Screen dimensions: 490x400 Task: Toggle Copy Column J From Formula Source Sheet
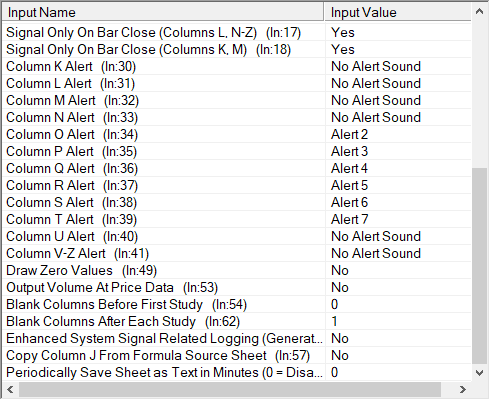(x=398, y=356)
